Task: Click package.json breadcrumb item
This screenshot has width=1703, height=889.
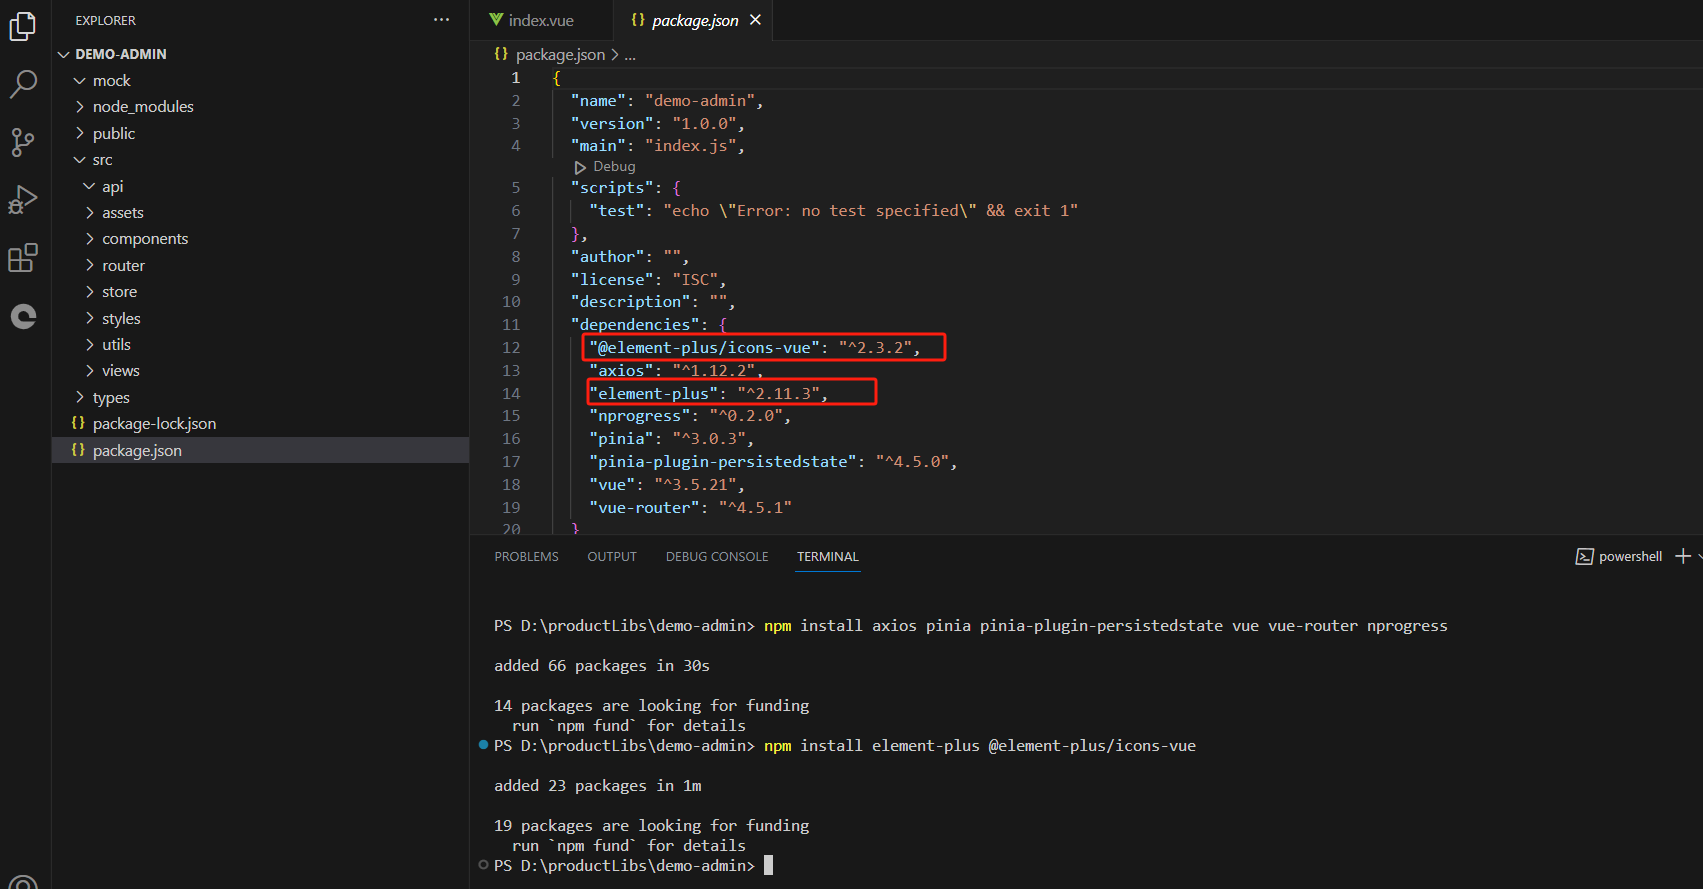Action: point(560,54)
